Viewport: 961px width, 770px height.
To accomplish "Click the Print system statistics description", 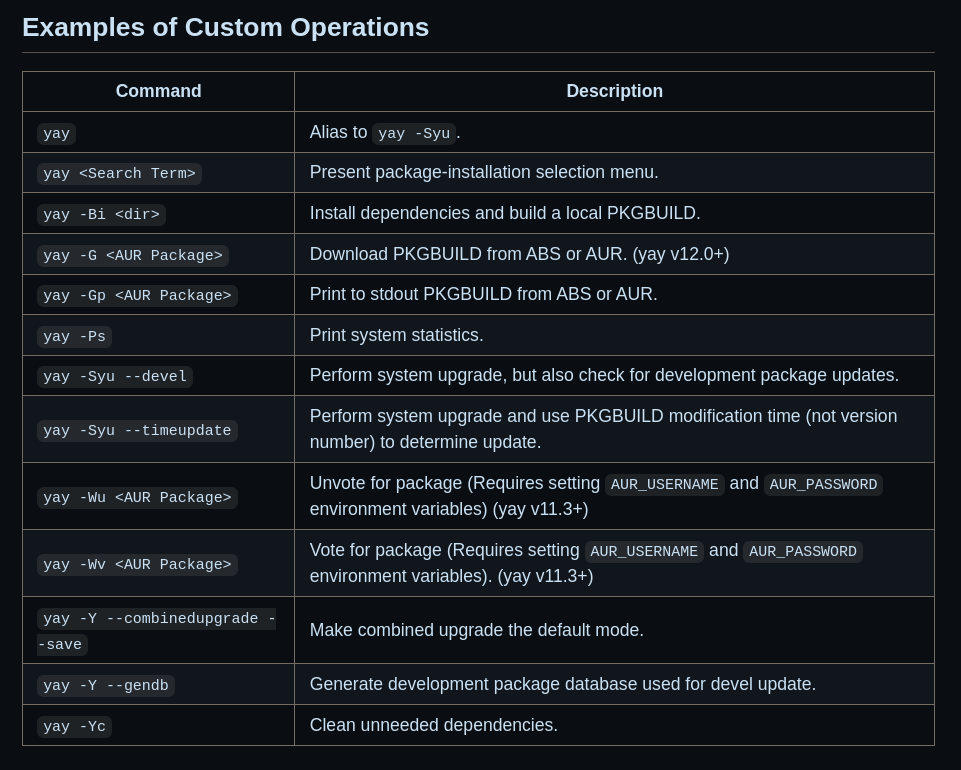I will point(397,335).
